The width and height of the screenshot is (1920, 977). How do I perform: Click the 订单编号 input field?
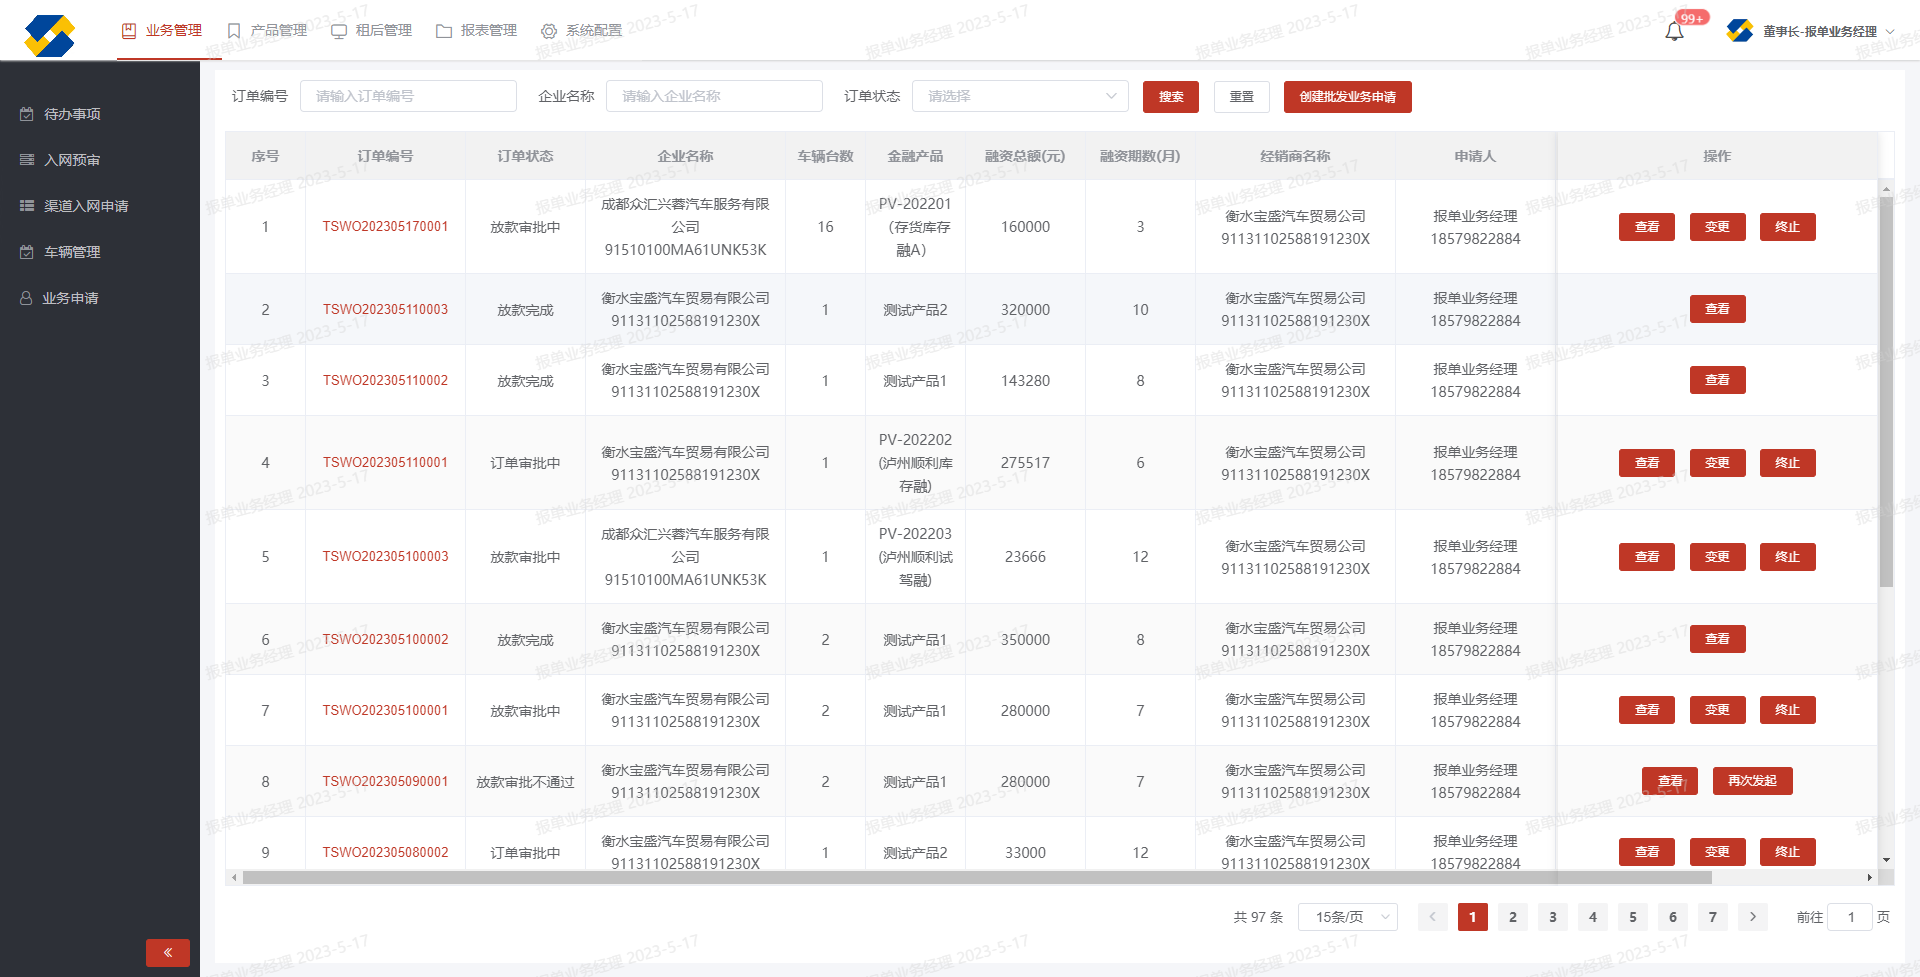(408, 96)
